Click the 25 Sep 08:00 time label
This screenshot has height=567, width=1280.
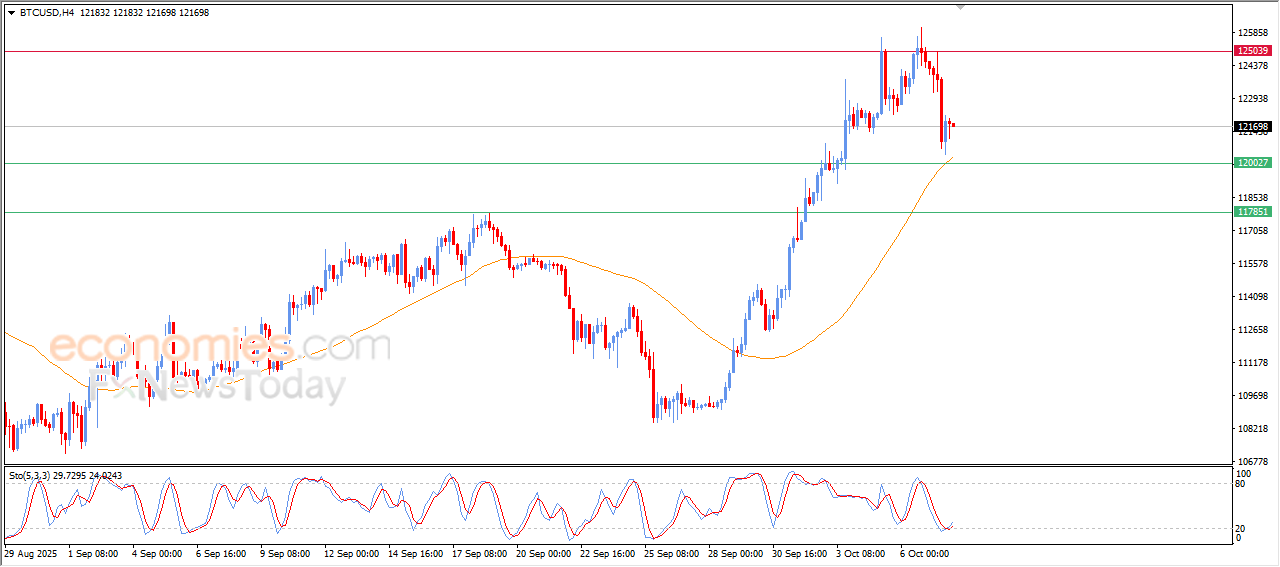[x=673, y=552]
